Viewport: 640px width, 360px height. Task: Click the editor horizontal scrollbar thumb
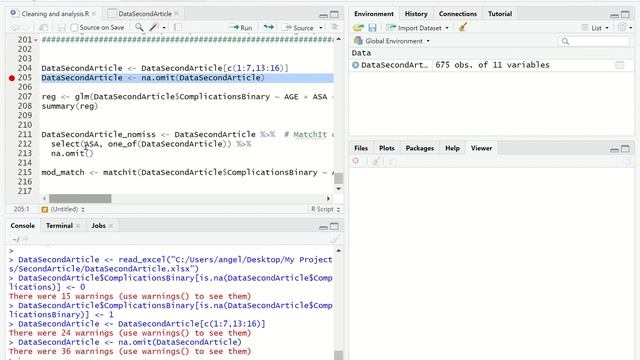pyautogui.click(x=80, y=198)
